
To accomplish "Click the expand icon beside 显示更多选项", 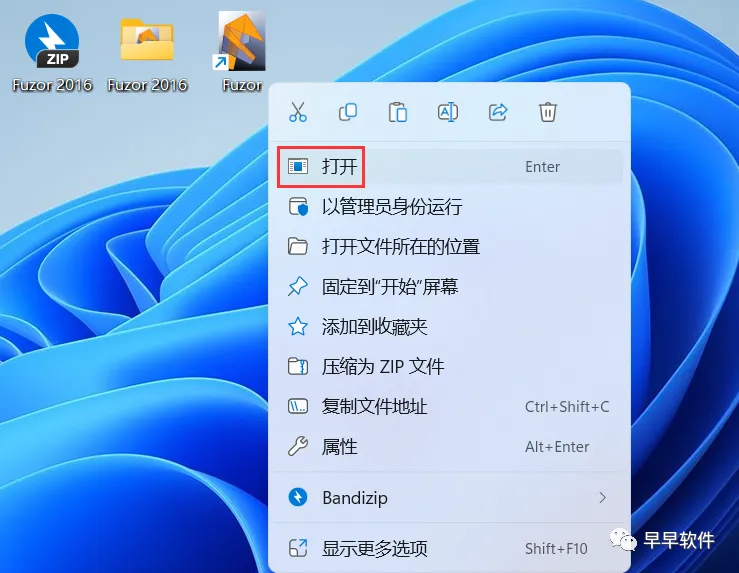I will [x=298, y=548].
